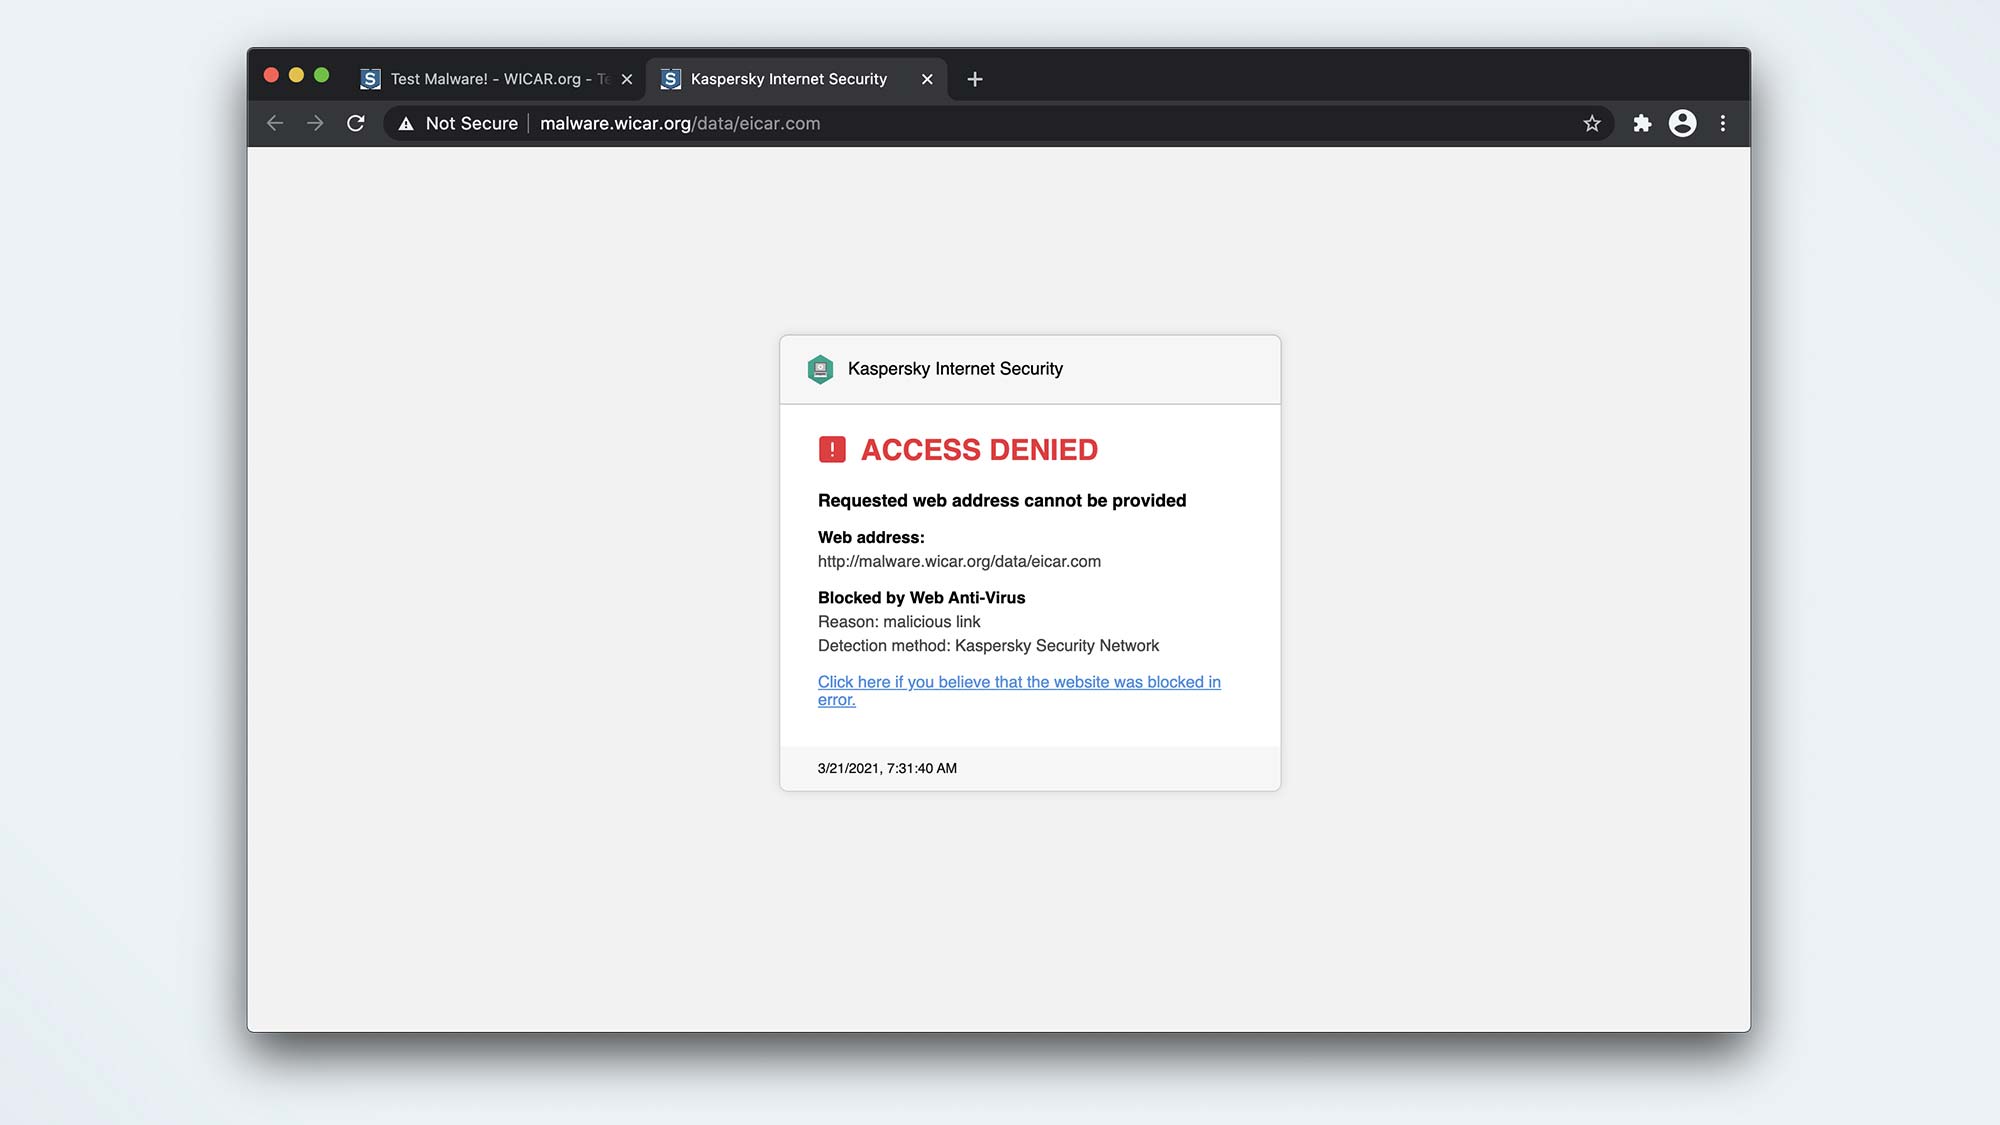This screenshot has height=1125, width=2000.
Task: Click 'Reason: malicious link' text
Action: (x=899, y=622)
